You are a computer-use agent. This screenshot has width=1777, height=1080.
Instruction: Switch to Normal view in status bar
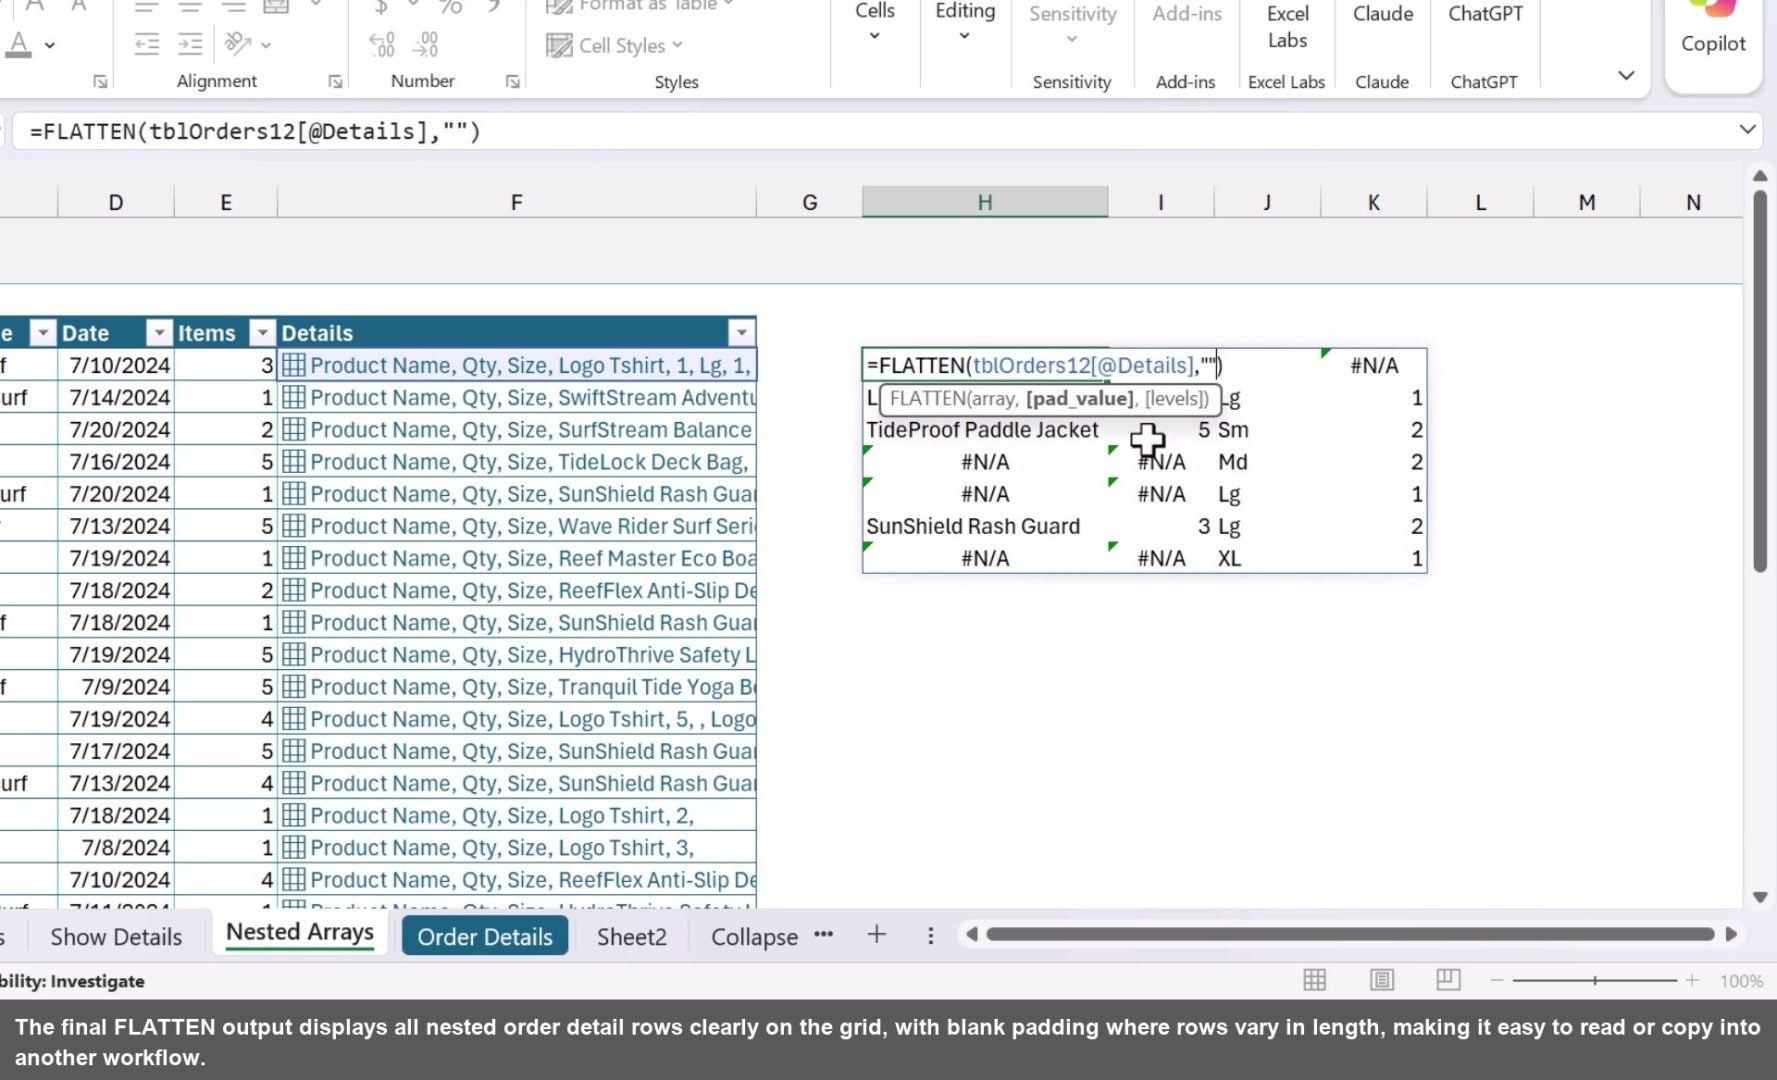pyautogui.click(x=1315, y=980)
